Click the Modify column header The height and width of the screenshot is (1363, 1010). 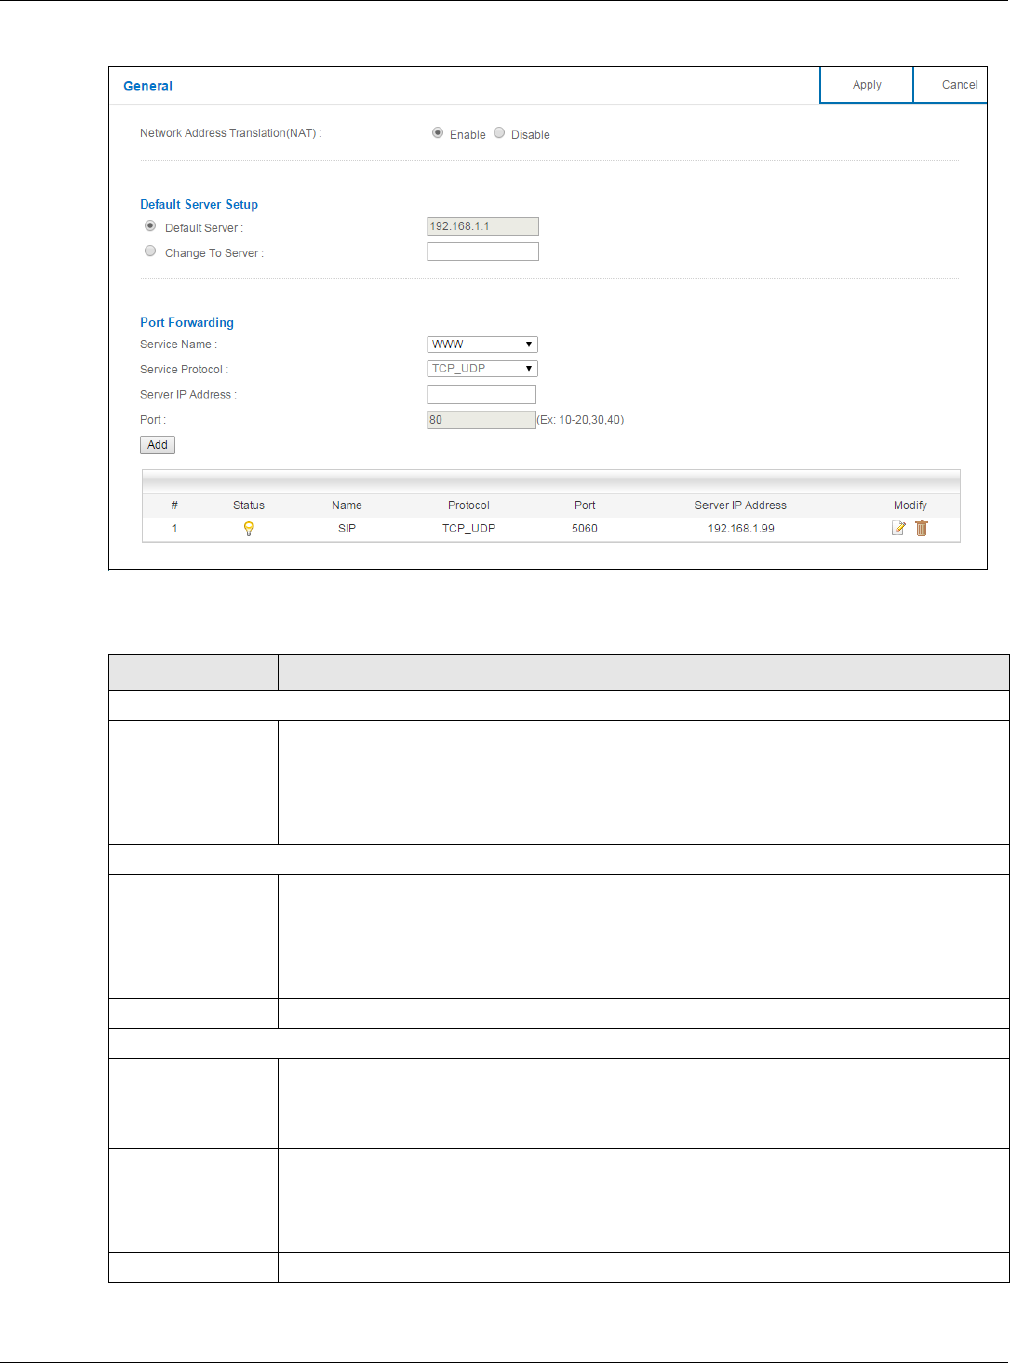click(910, 505)
